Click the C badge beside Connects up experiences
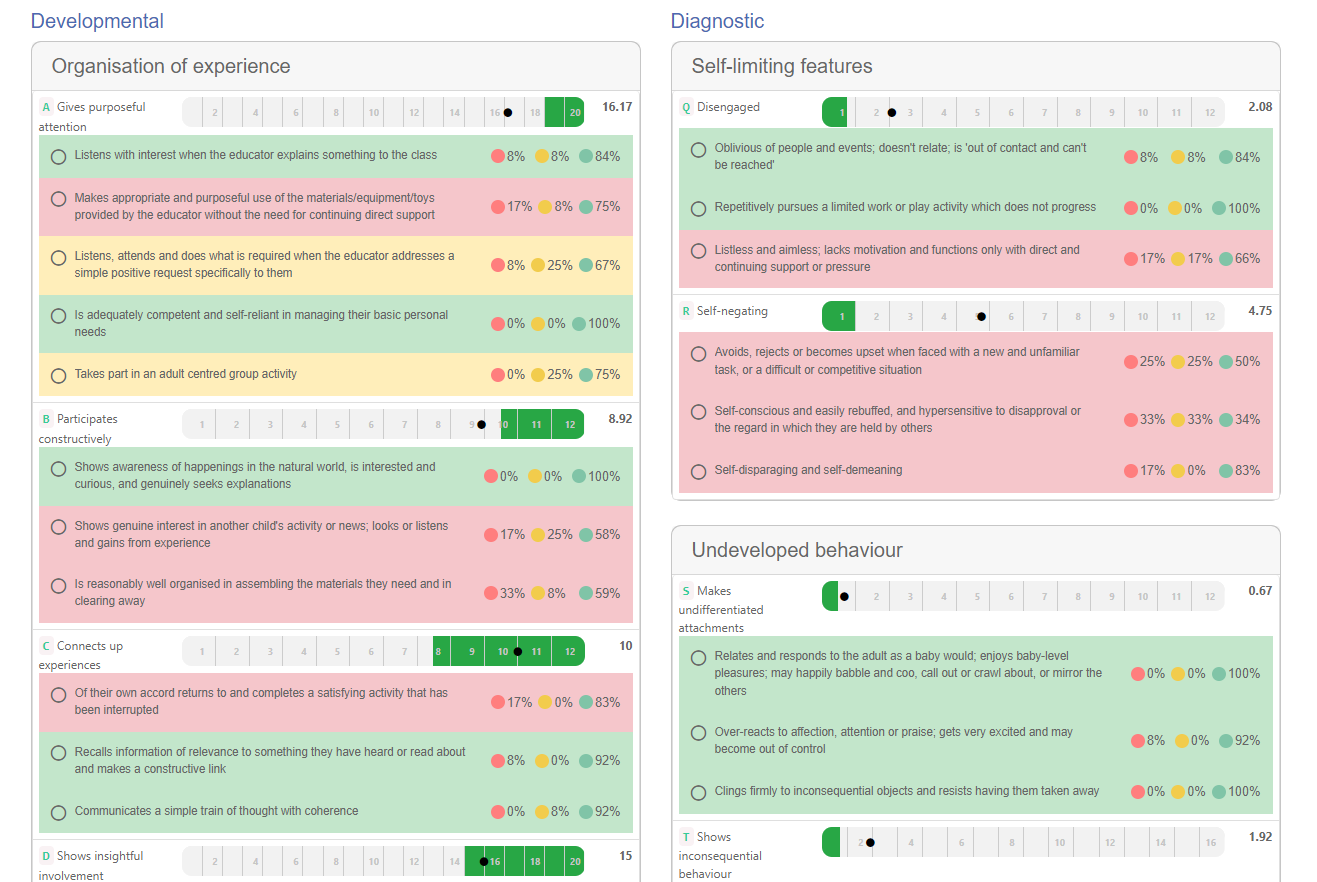 click(46, 646)
